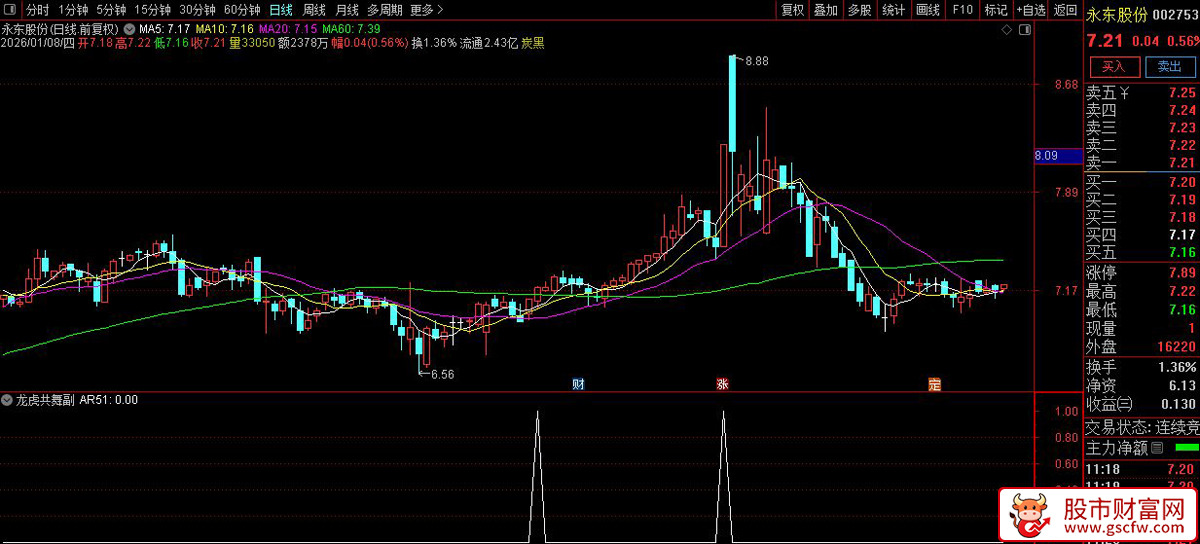Click the 涨 event marker on timeline
Screen dimensions: 1200x544
tap(722, 384)
